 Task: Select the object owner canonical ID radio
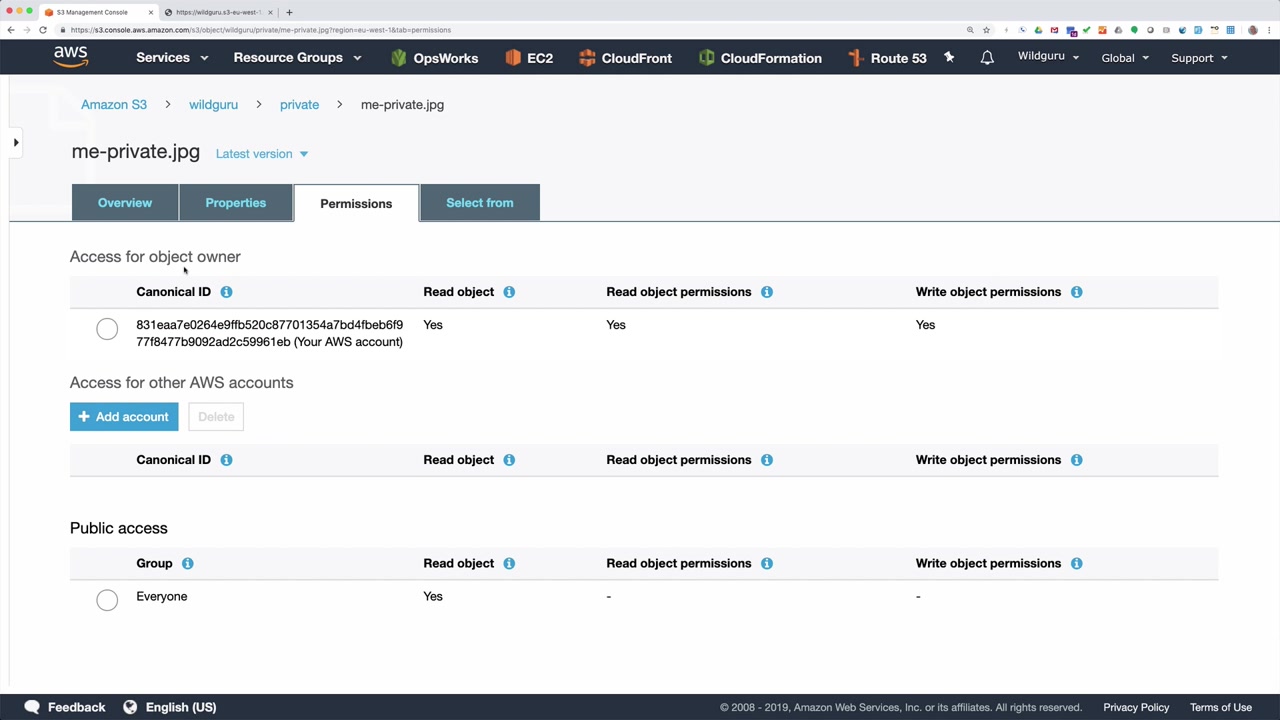coord(107,329)
